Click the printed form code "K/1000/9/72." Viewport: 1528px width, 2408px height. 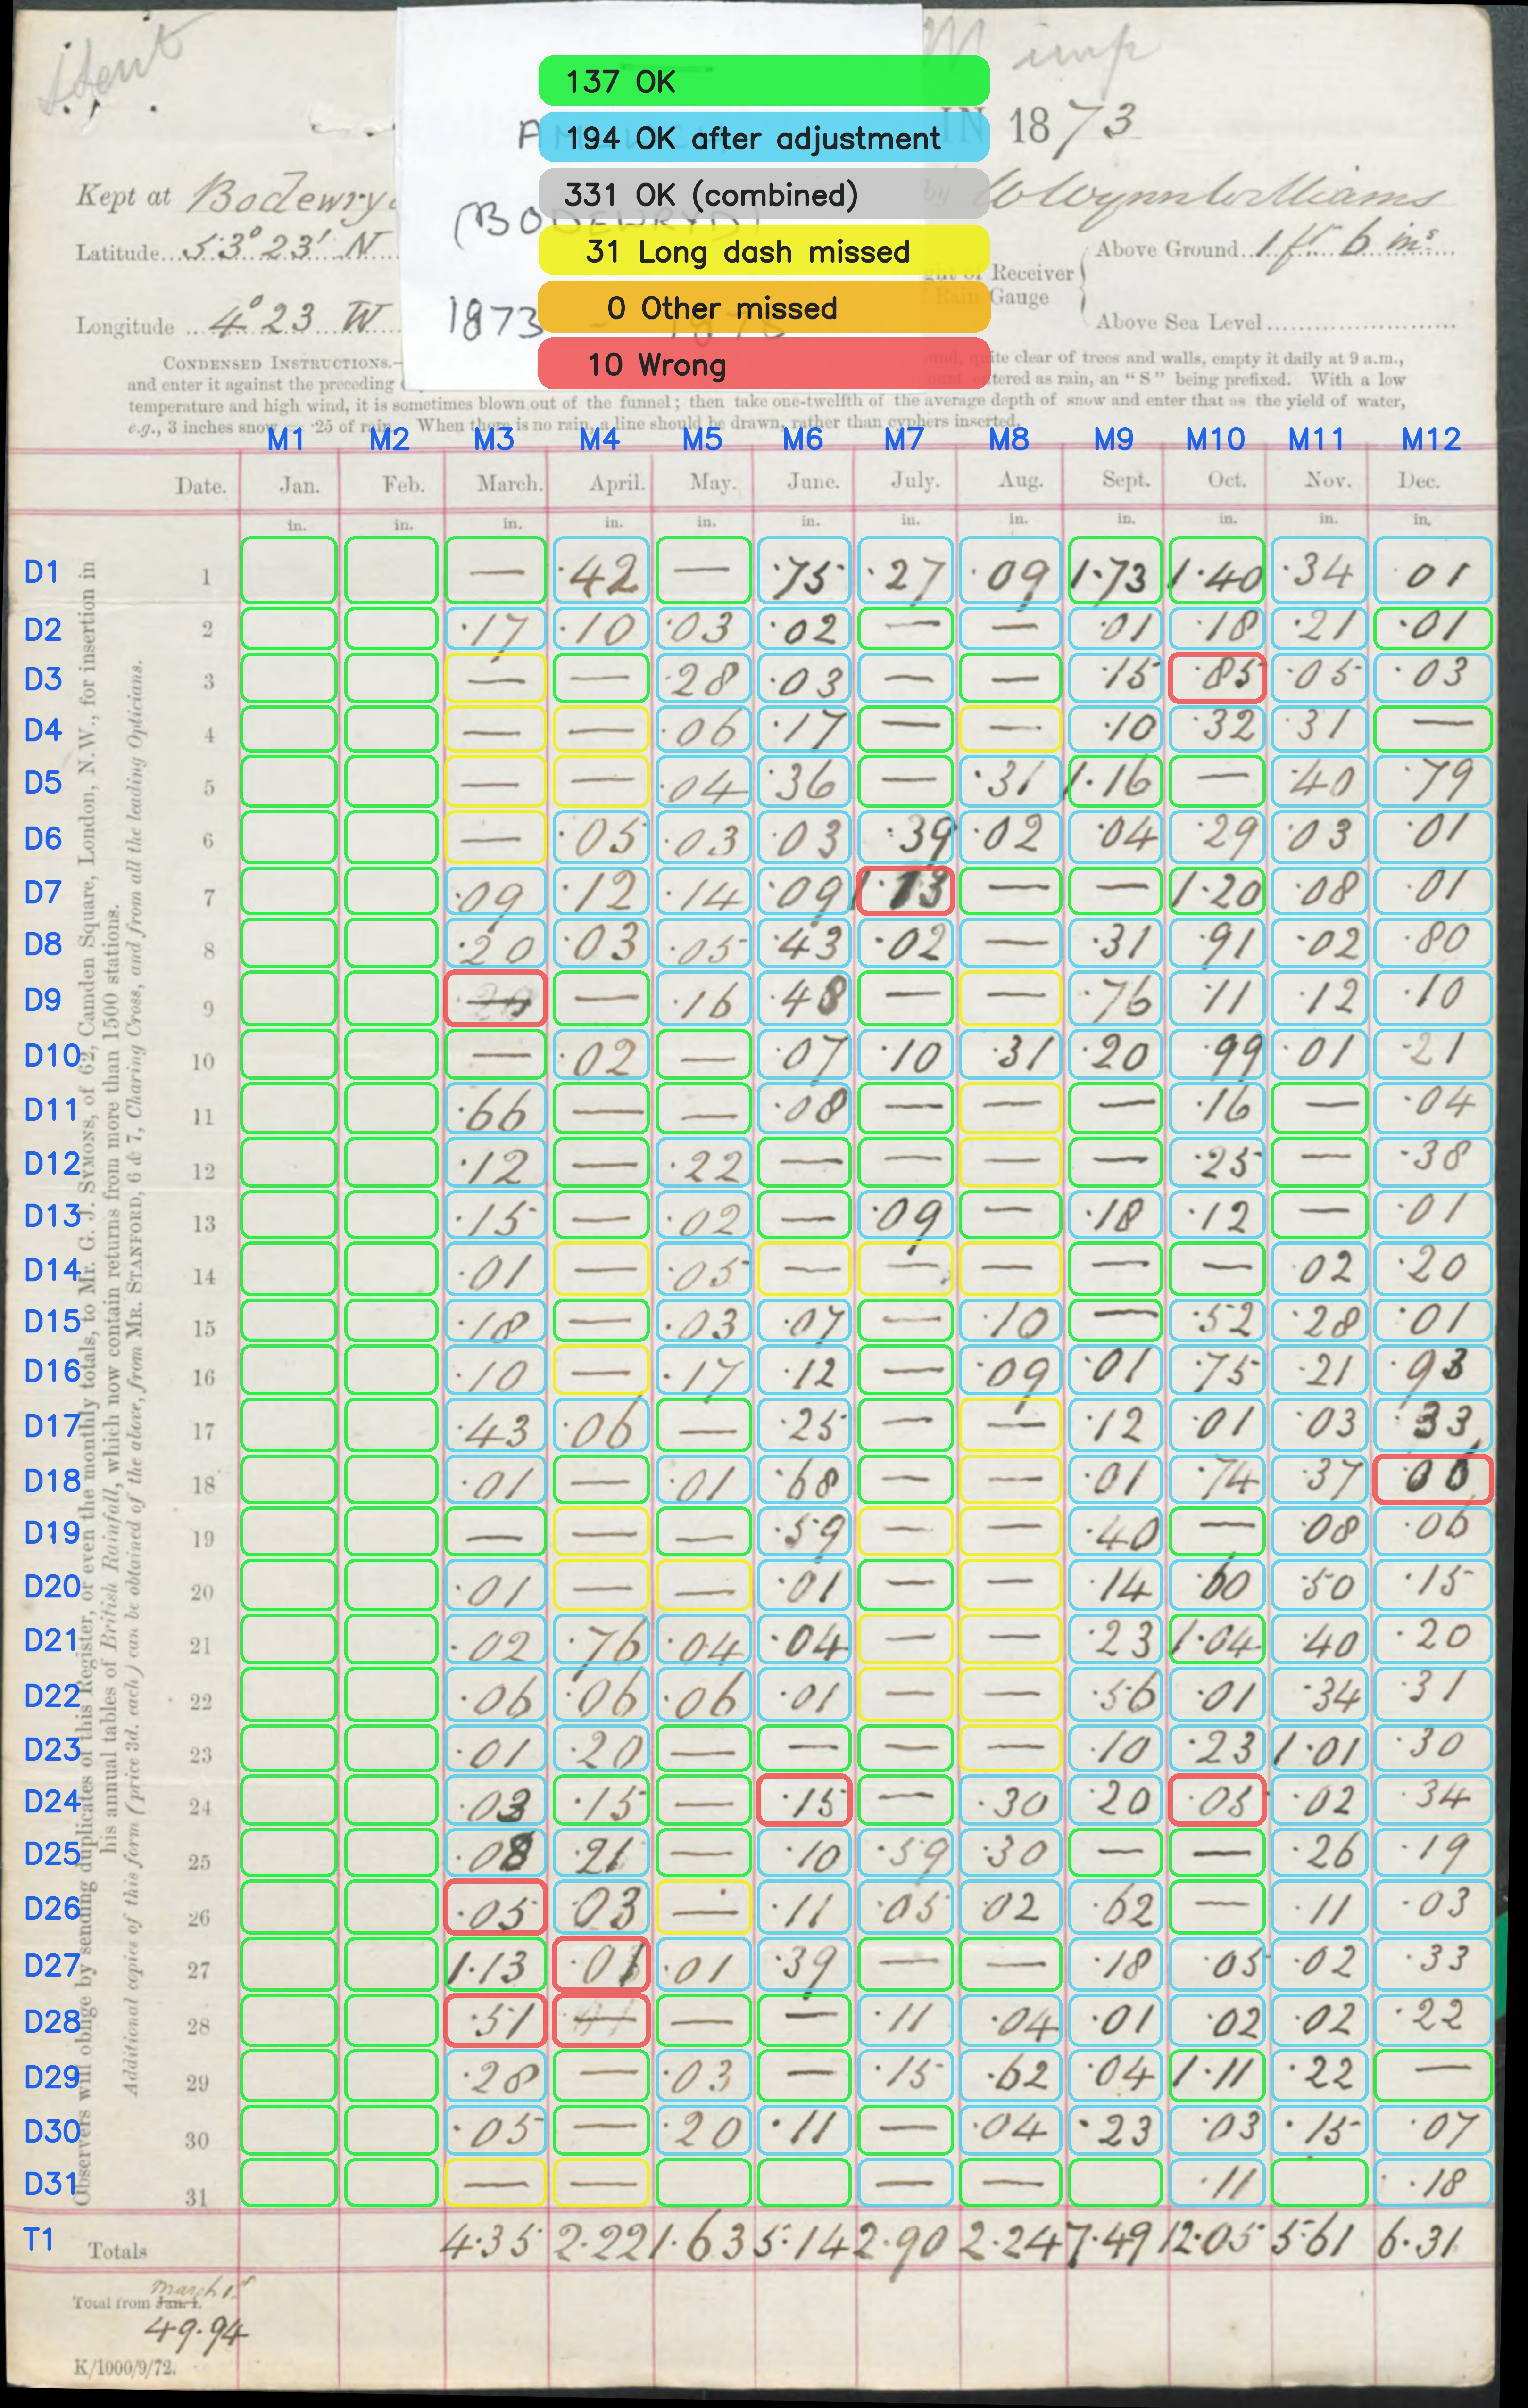[x=125, y=2368]
